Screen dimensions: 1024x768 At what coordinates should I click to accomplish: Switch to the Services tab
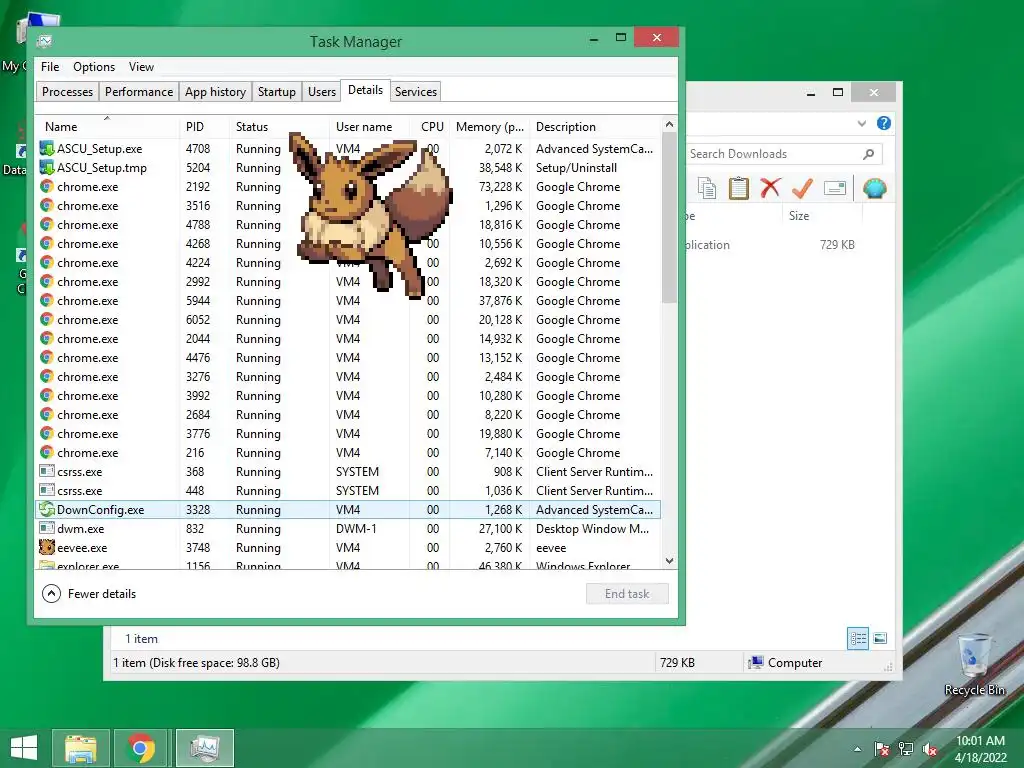point(415,91)
